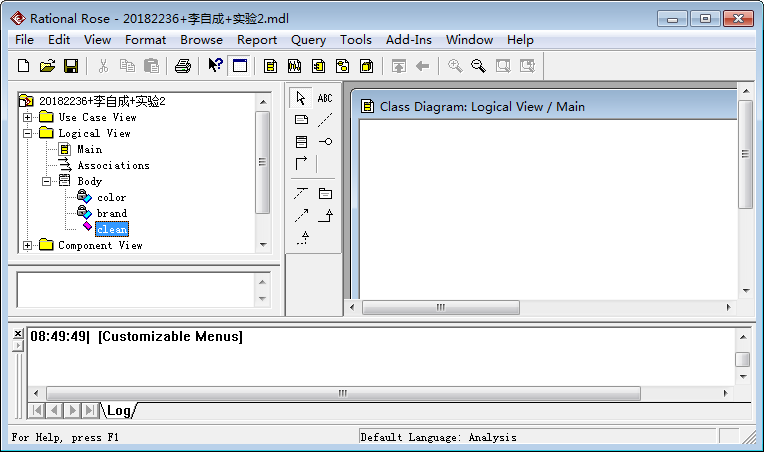Open the Edit menu
764x452 pixels.
(59, 40)
